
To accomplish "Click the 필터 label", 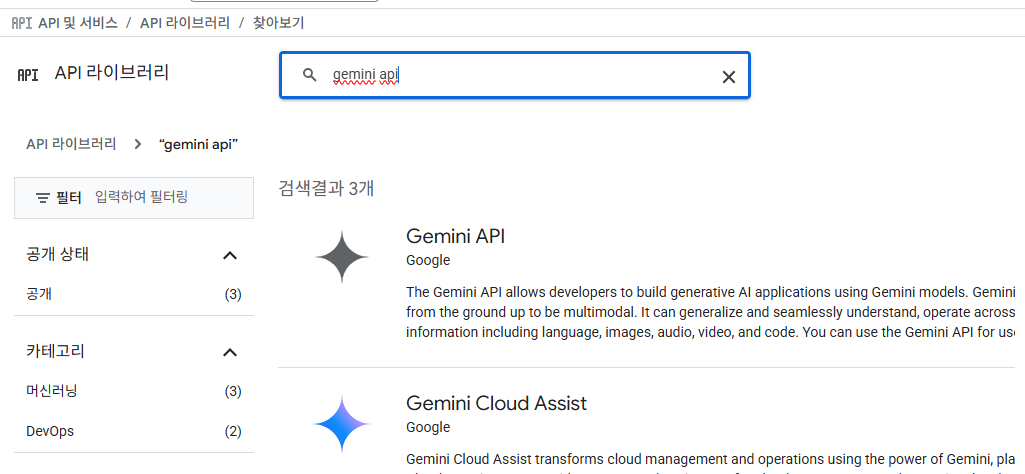I will pyautogui.click(x=69, y=197).
